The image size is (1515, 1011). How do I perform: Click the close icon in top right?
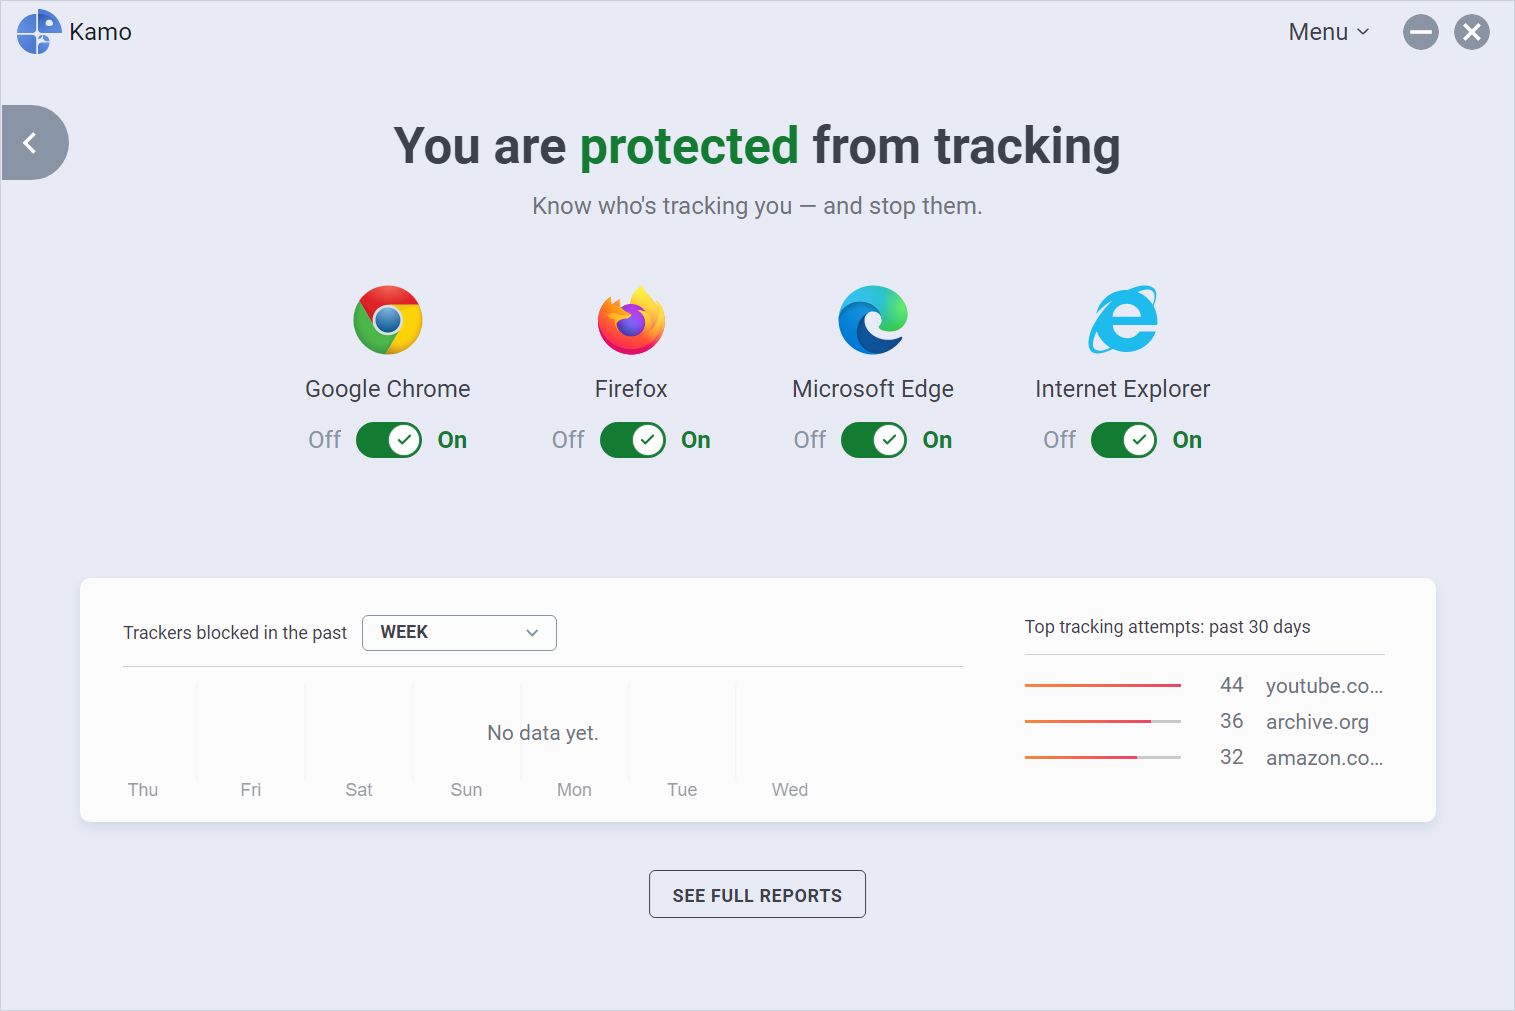click(1471, 31)
